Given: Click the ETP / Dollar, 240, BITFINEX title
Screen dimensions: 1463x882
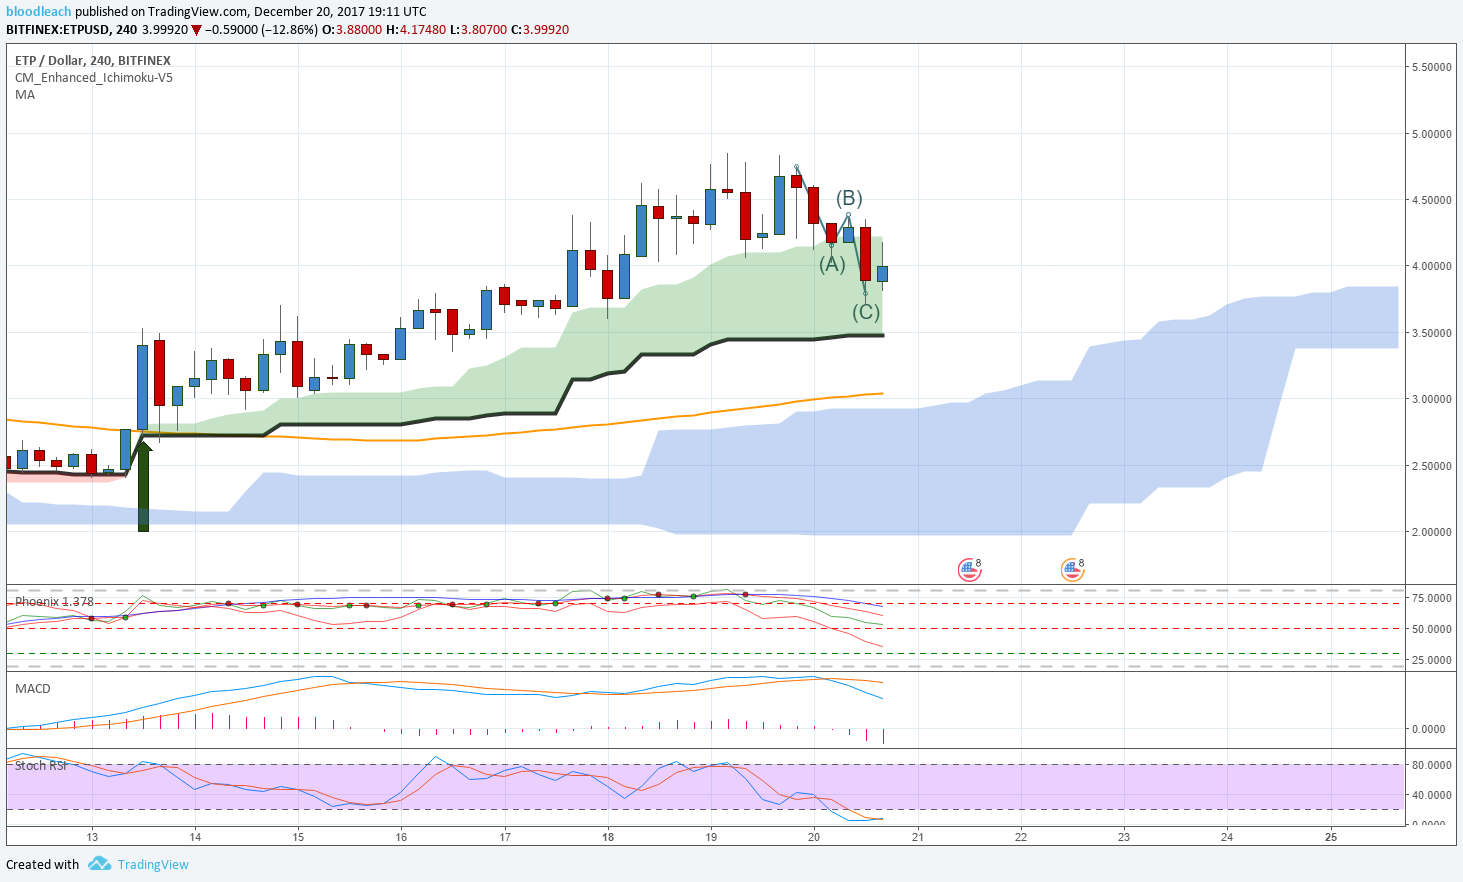Looking at the screenshot, I should (x=93, y=61).
